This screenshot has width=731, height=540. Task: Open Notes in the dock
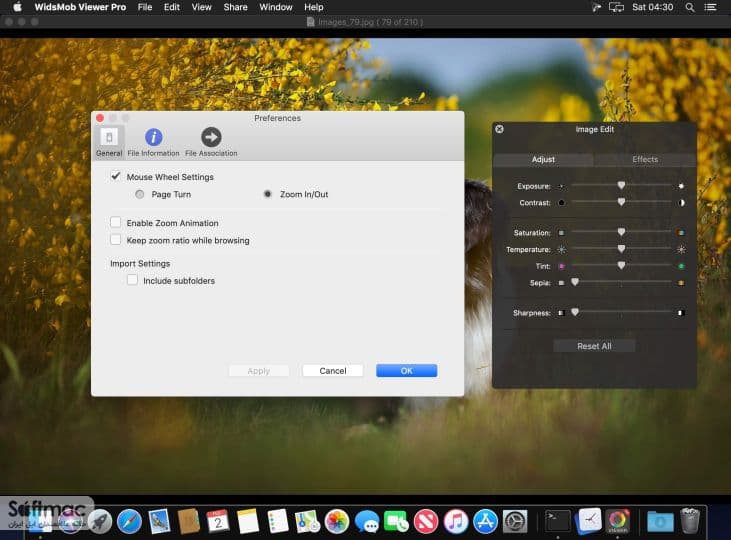click(x=248, y=521)
